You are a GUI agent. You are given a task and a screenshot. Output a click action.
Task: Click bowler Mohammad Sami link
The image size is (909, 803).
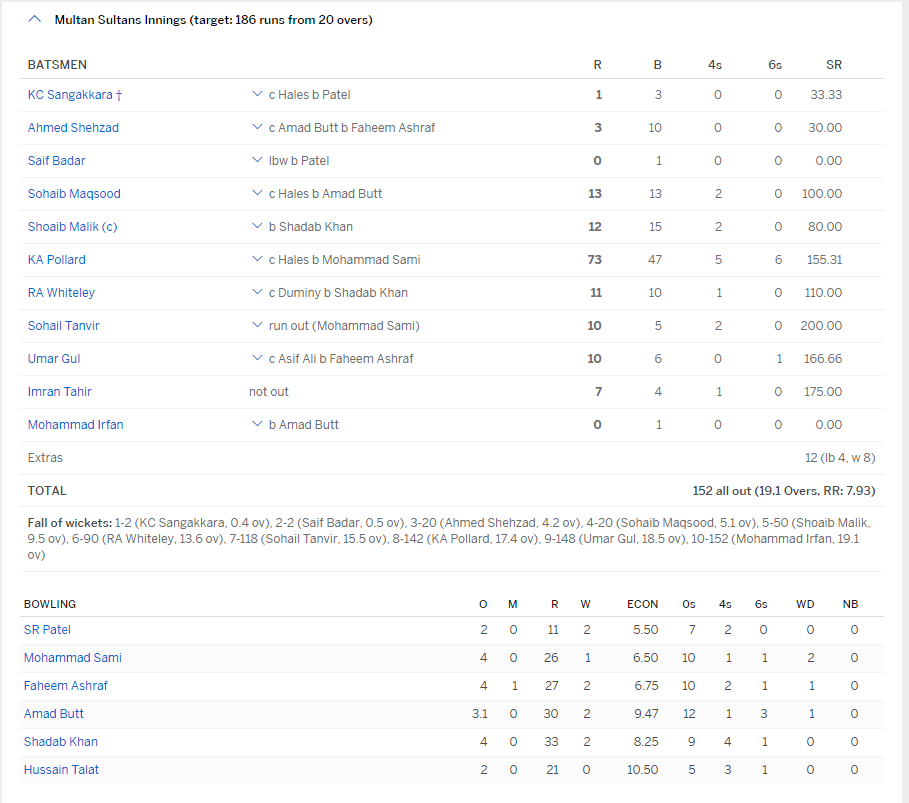pos(73,658)
